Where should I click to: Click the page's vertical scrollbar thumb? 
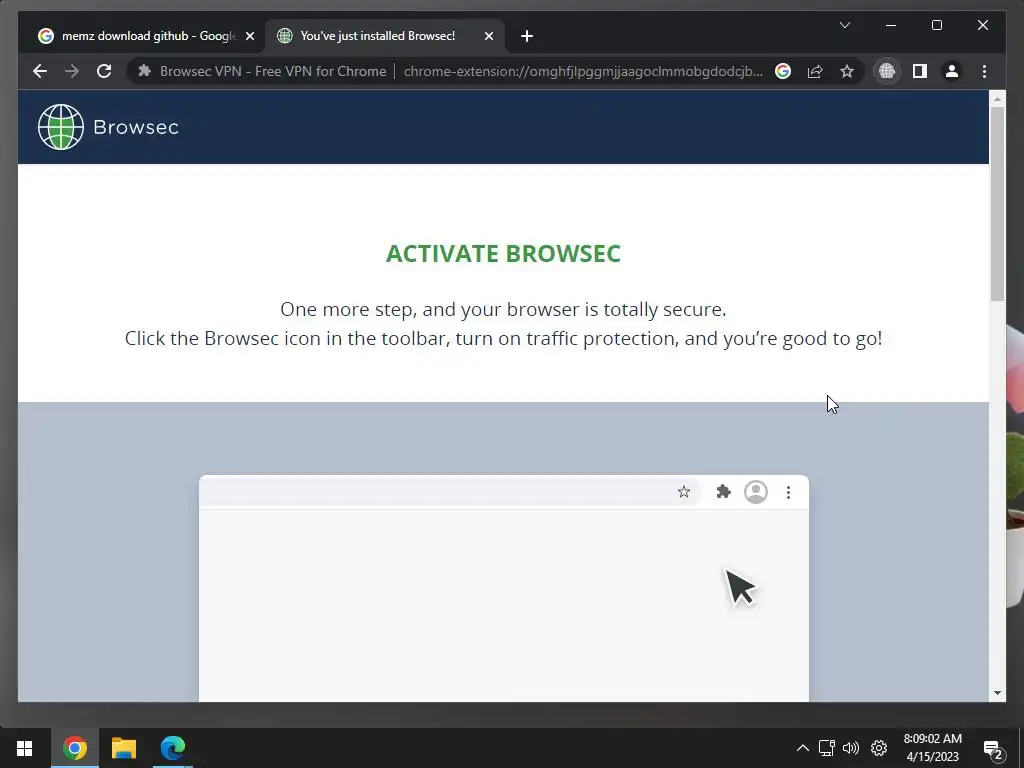(997, 204)
